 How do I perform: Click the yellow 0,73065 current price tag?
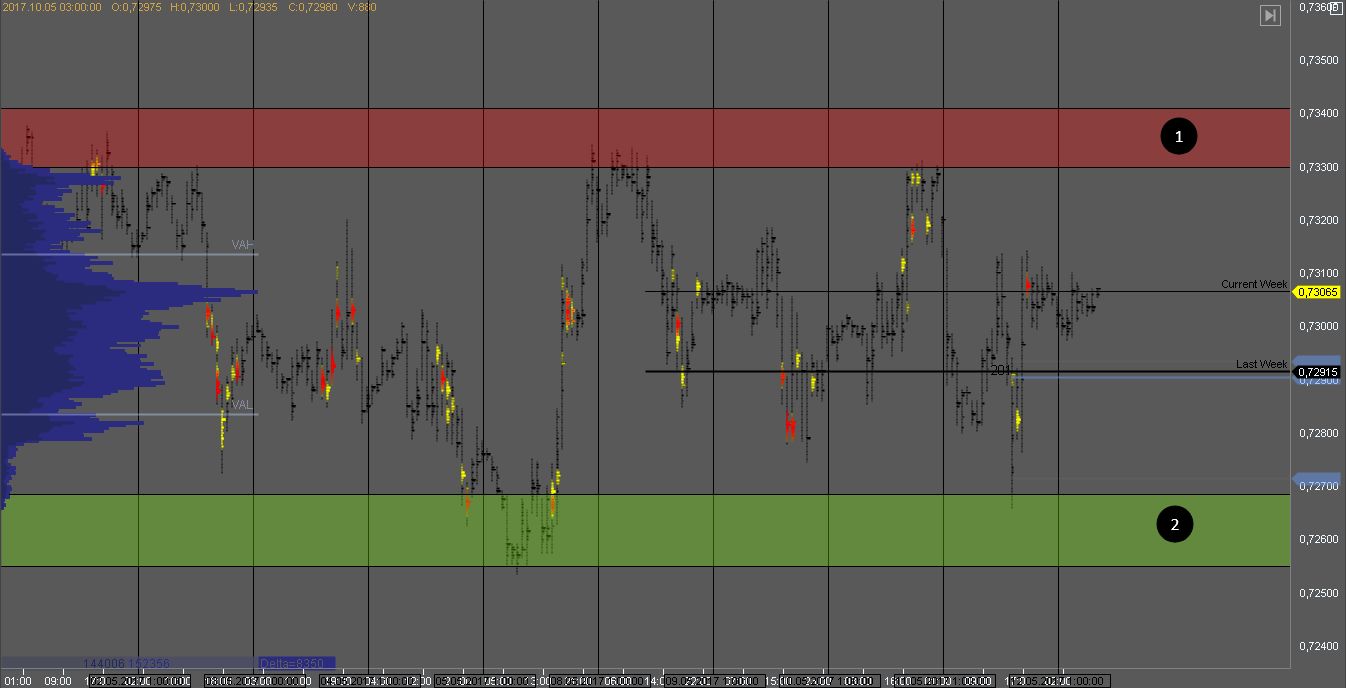click(1318, 292)
